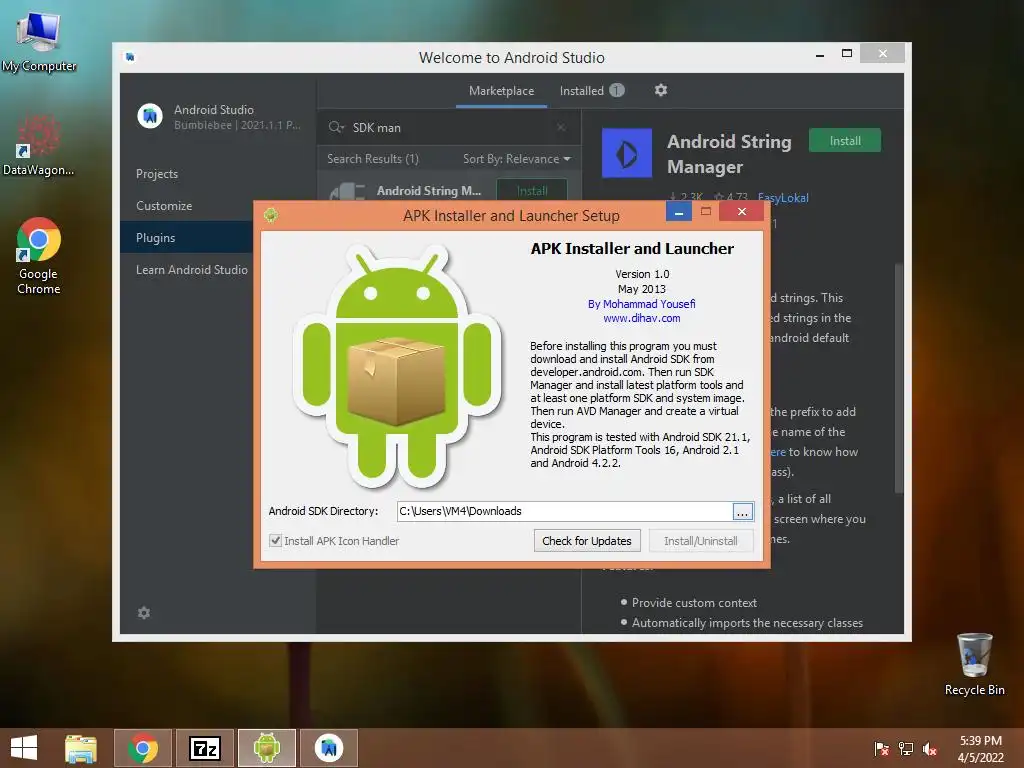Select Plugins in the sidebar
Screen dimensions: 1024x768
tap(186, 238)
